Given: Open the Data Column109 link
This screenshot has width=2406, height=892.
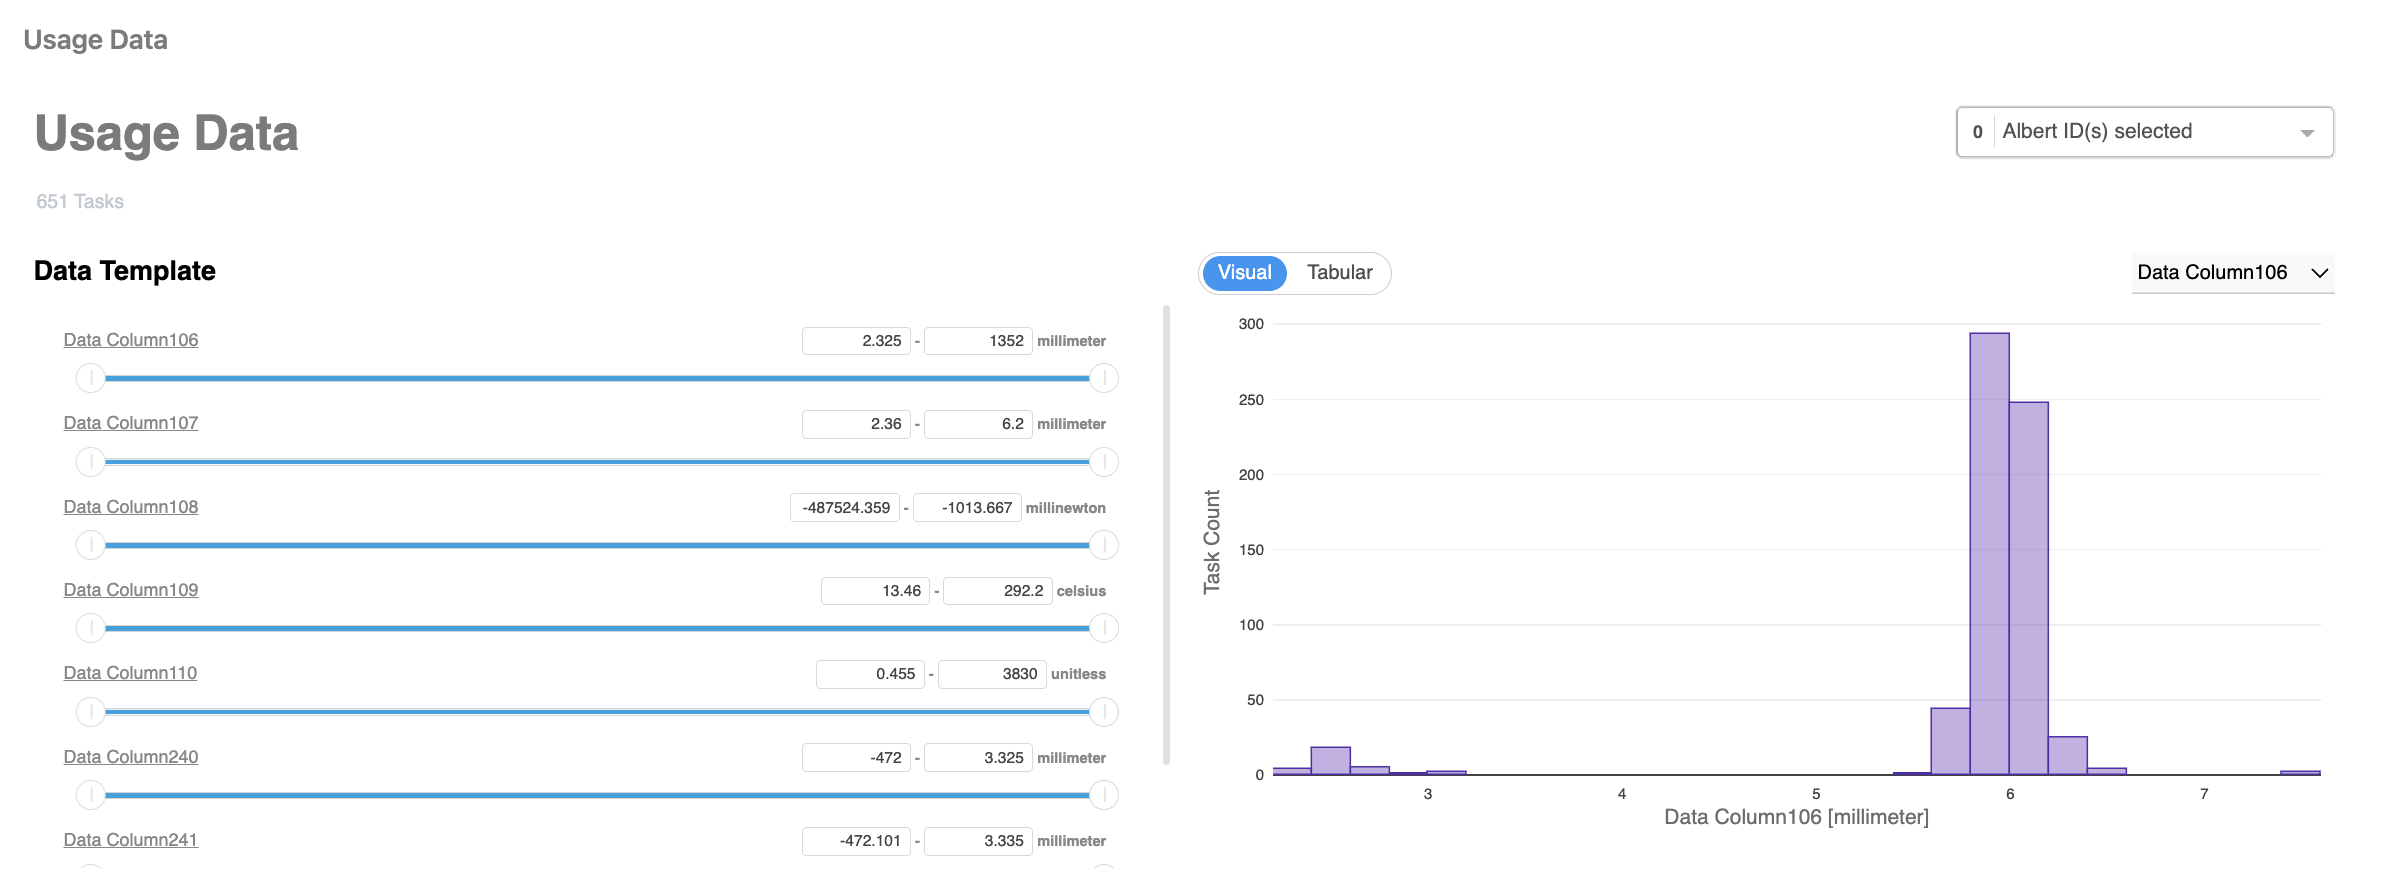Looking at the screenshot, I should 131,590.
